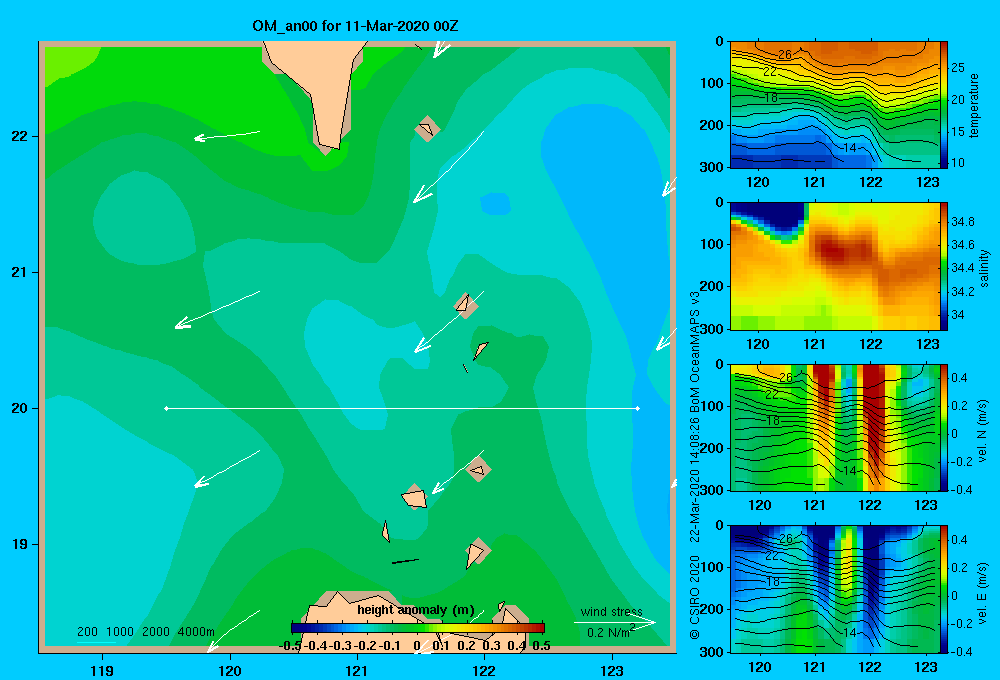Click the main map's 123 longitude axis label
The height and width of the screenshot is (680, 1000).
pos(612,671)
